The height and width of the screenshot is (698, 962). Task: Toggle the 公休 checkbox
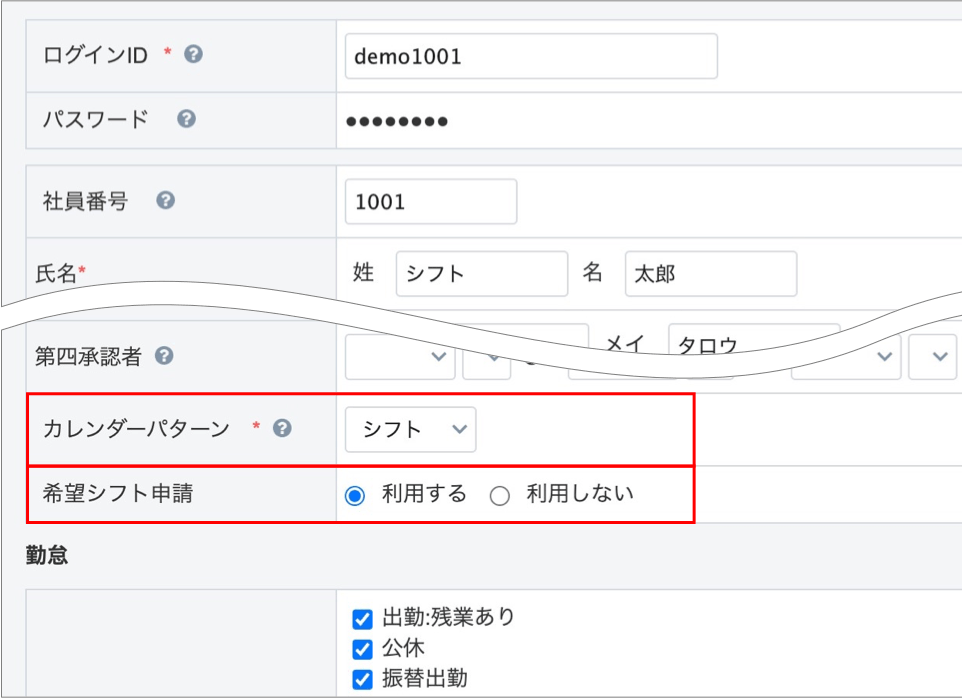pos(363,649)
